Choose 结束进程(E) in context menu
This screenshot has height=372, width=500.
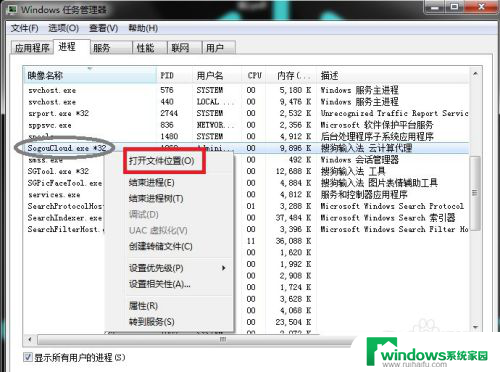152,183
